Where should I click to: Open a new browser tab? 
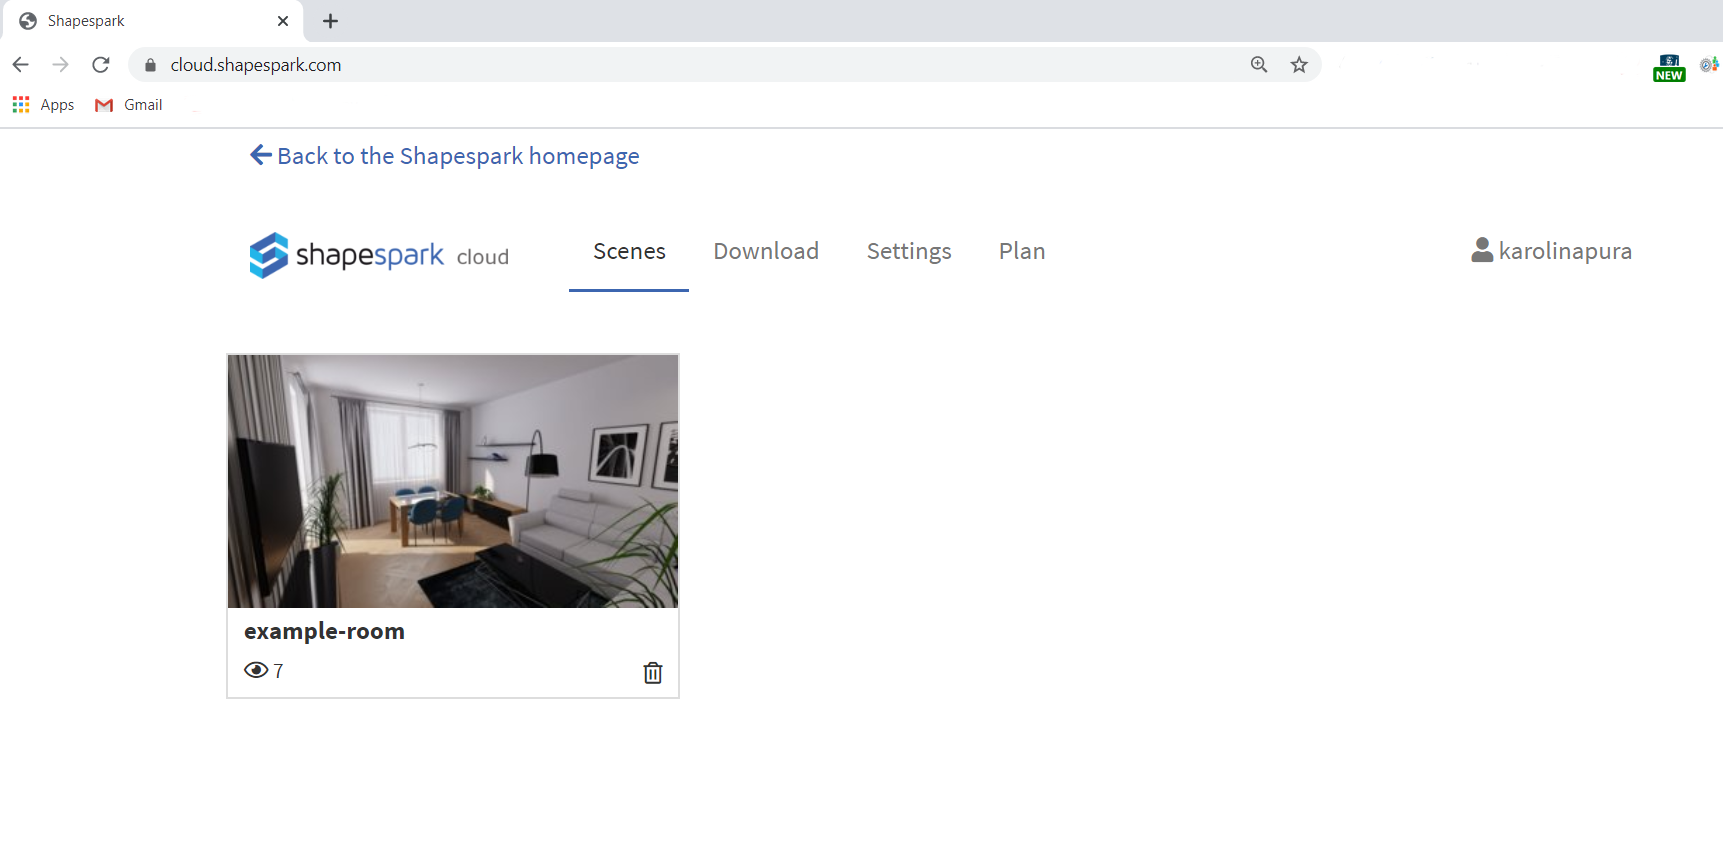(x=331, y=21)
